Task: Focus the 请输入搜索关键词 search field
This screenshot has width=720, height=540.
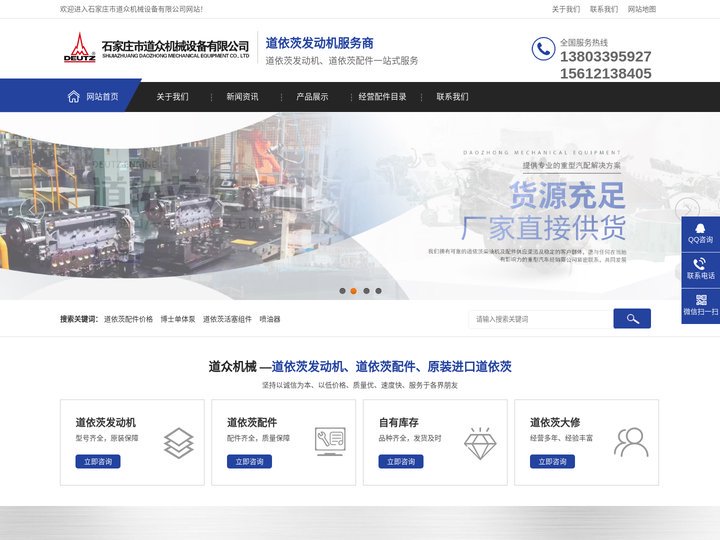Action: pos(541,319)
